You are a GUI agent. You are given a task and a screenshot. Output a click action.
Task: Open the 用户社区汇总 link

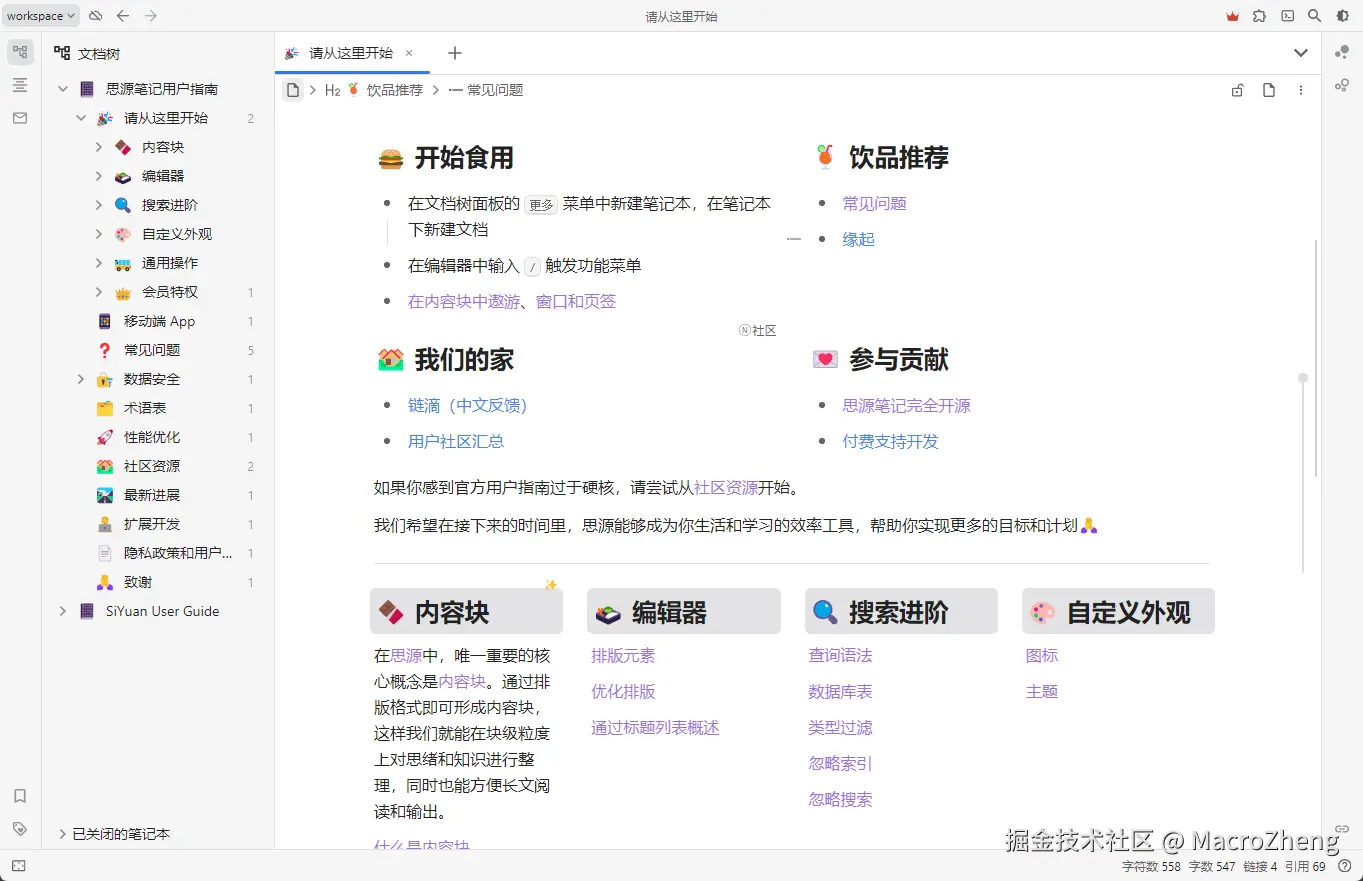pos(456,442)
